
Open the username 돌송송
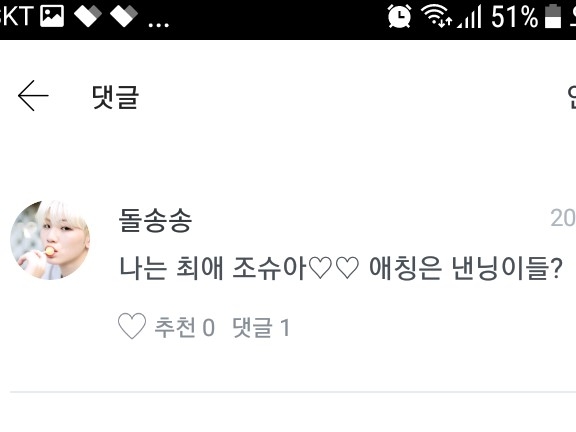point(155,220)
